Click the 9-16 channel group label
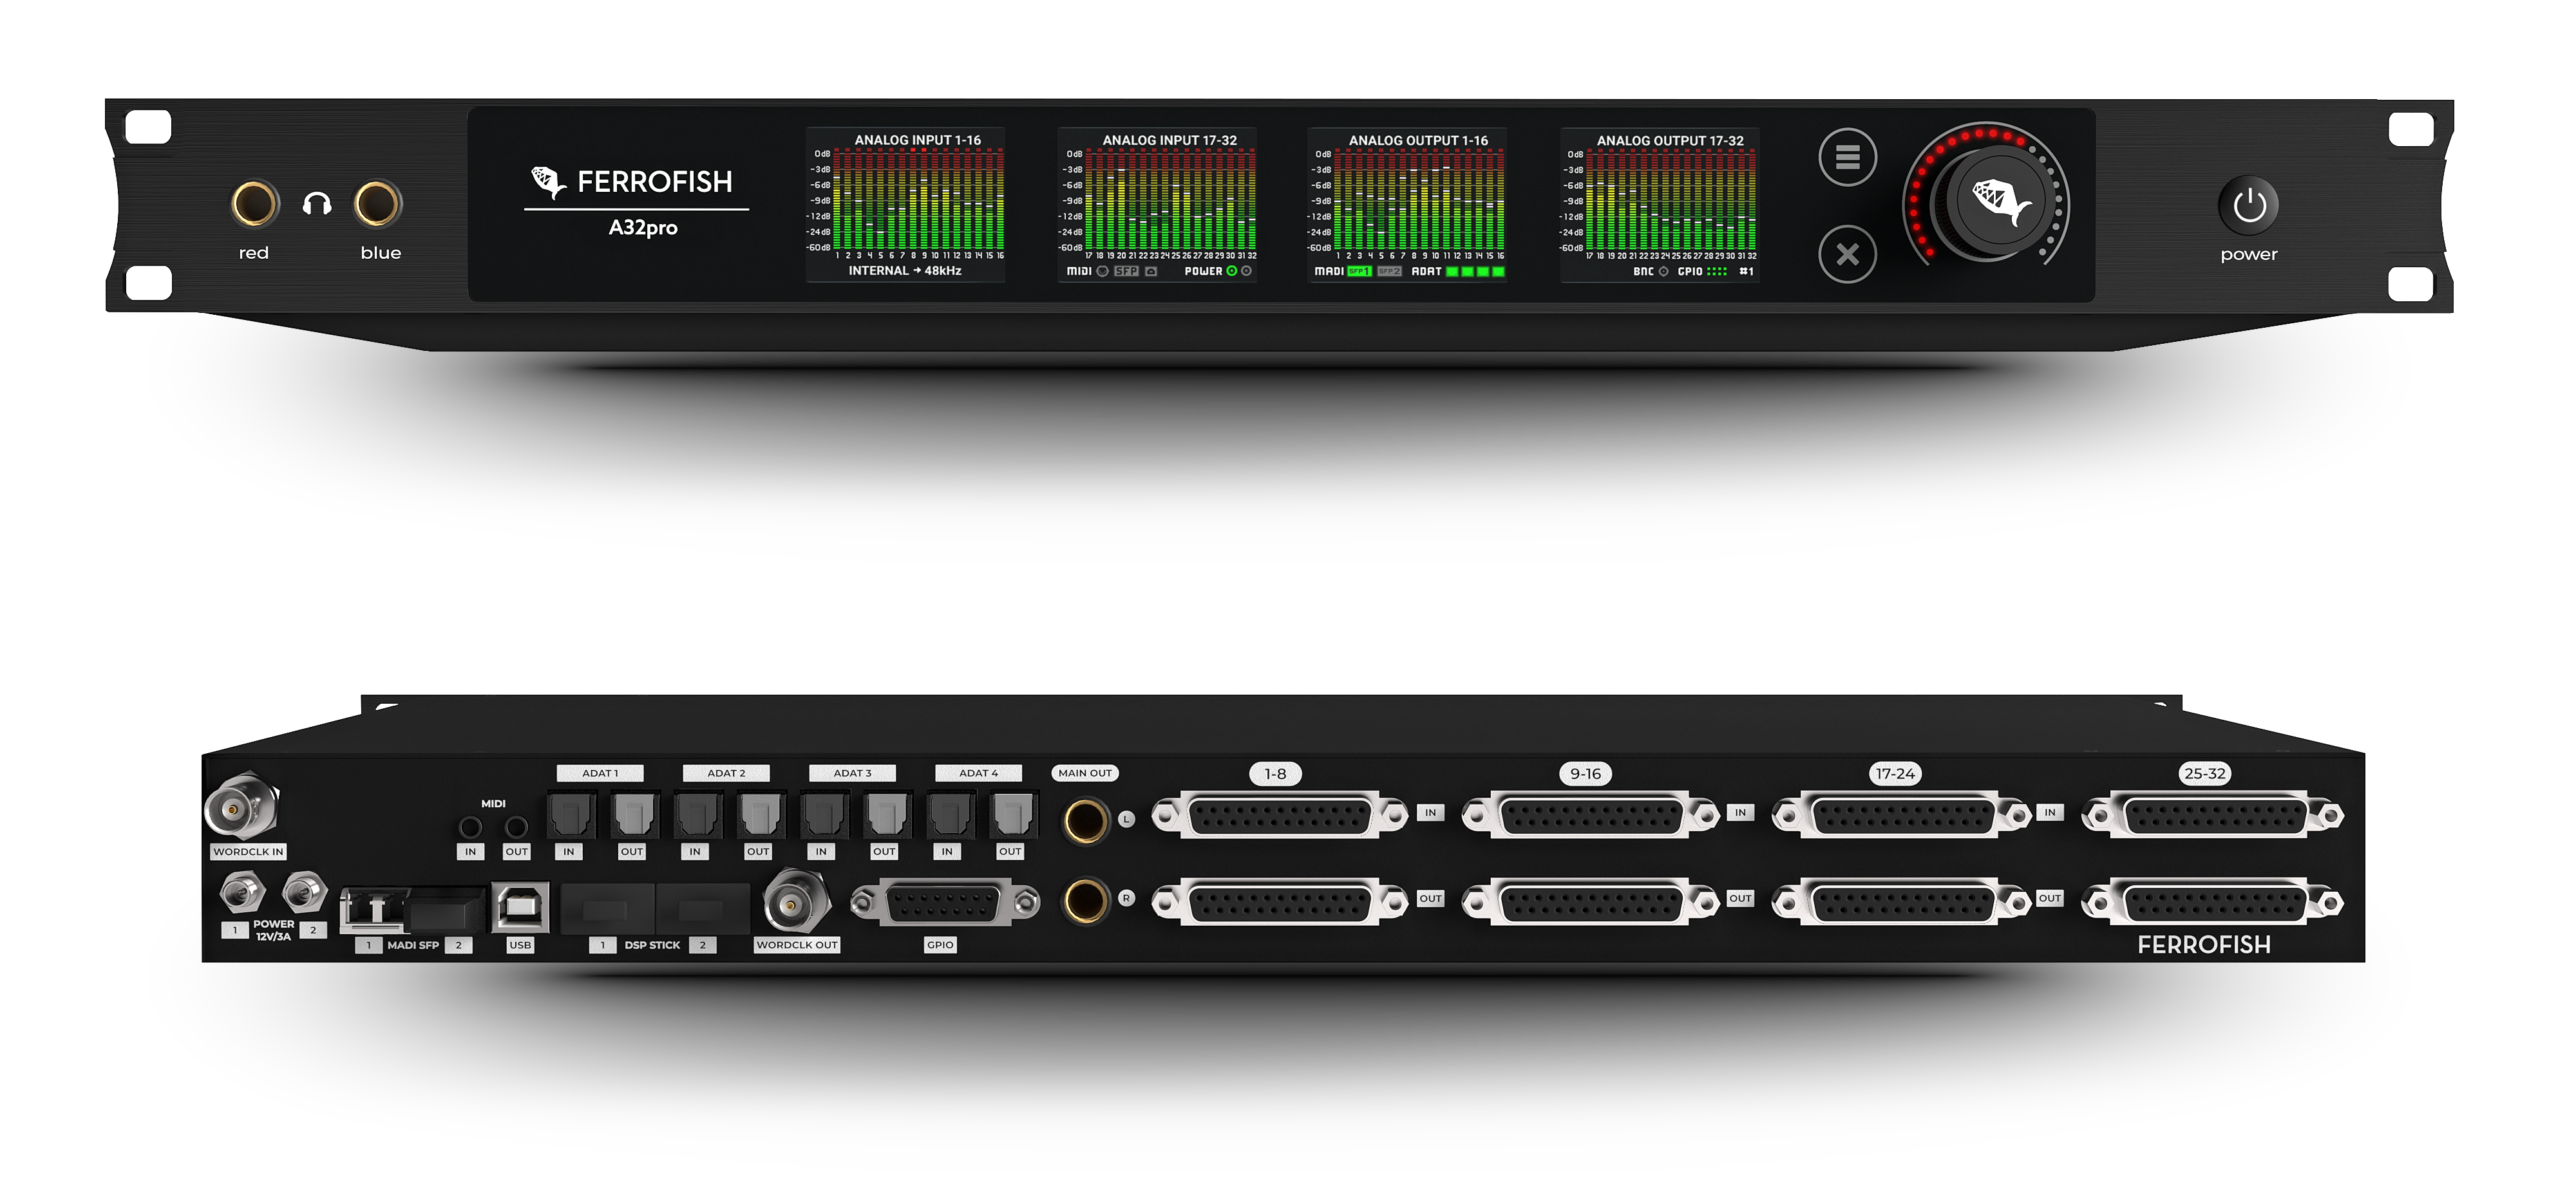Viewport: 2576px width, 1193px height. tap(1585, 773)
